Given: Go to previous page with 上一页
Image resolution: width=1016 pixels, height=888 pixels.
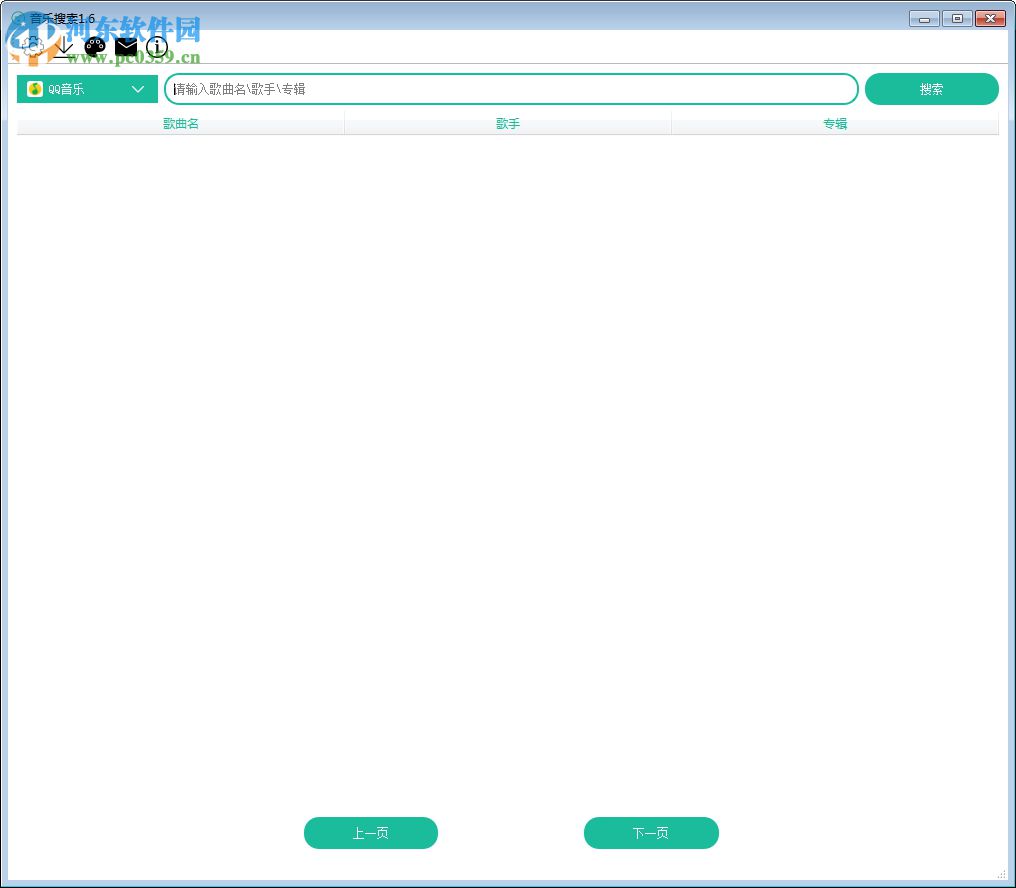Looking at the screenshot, I should pos(371,833).
